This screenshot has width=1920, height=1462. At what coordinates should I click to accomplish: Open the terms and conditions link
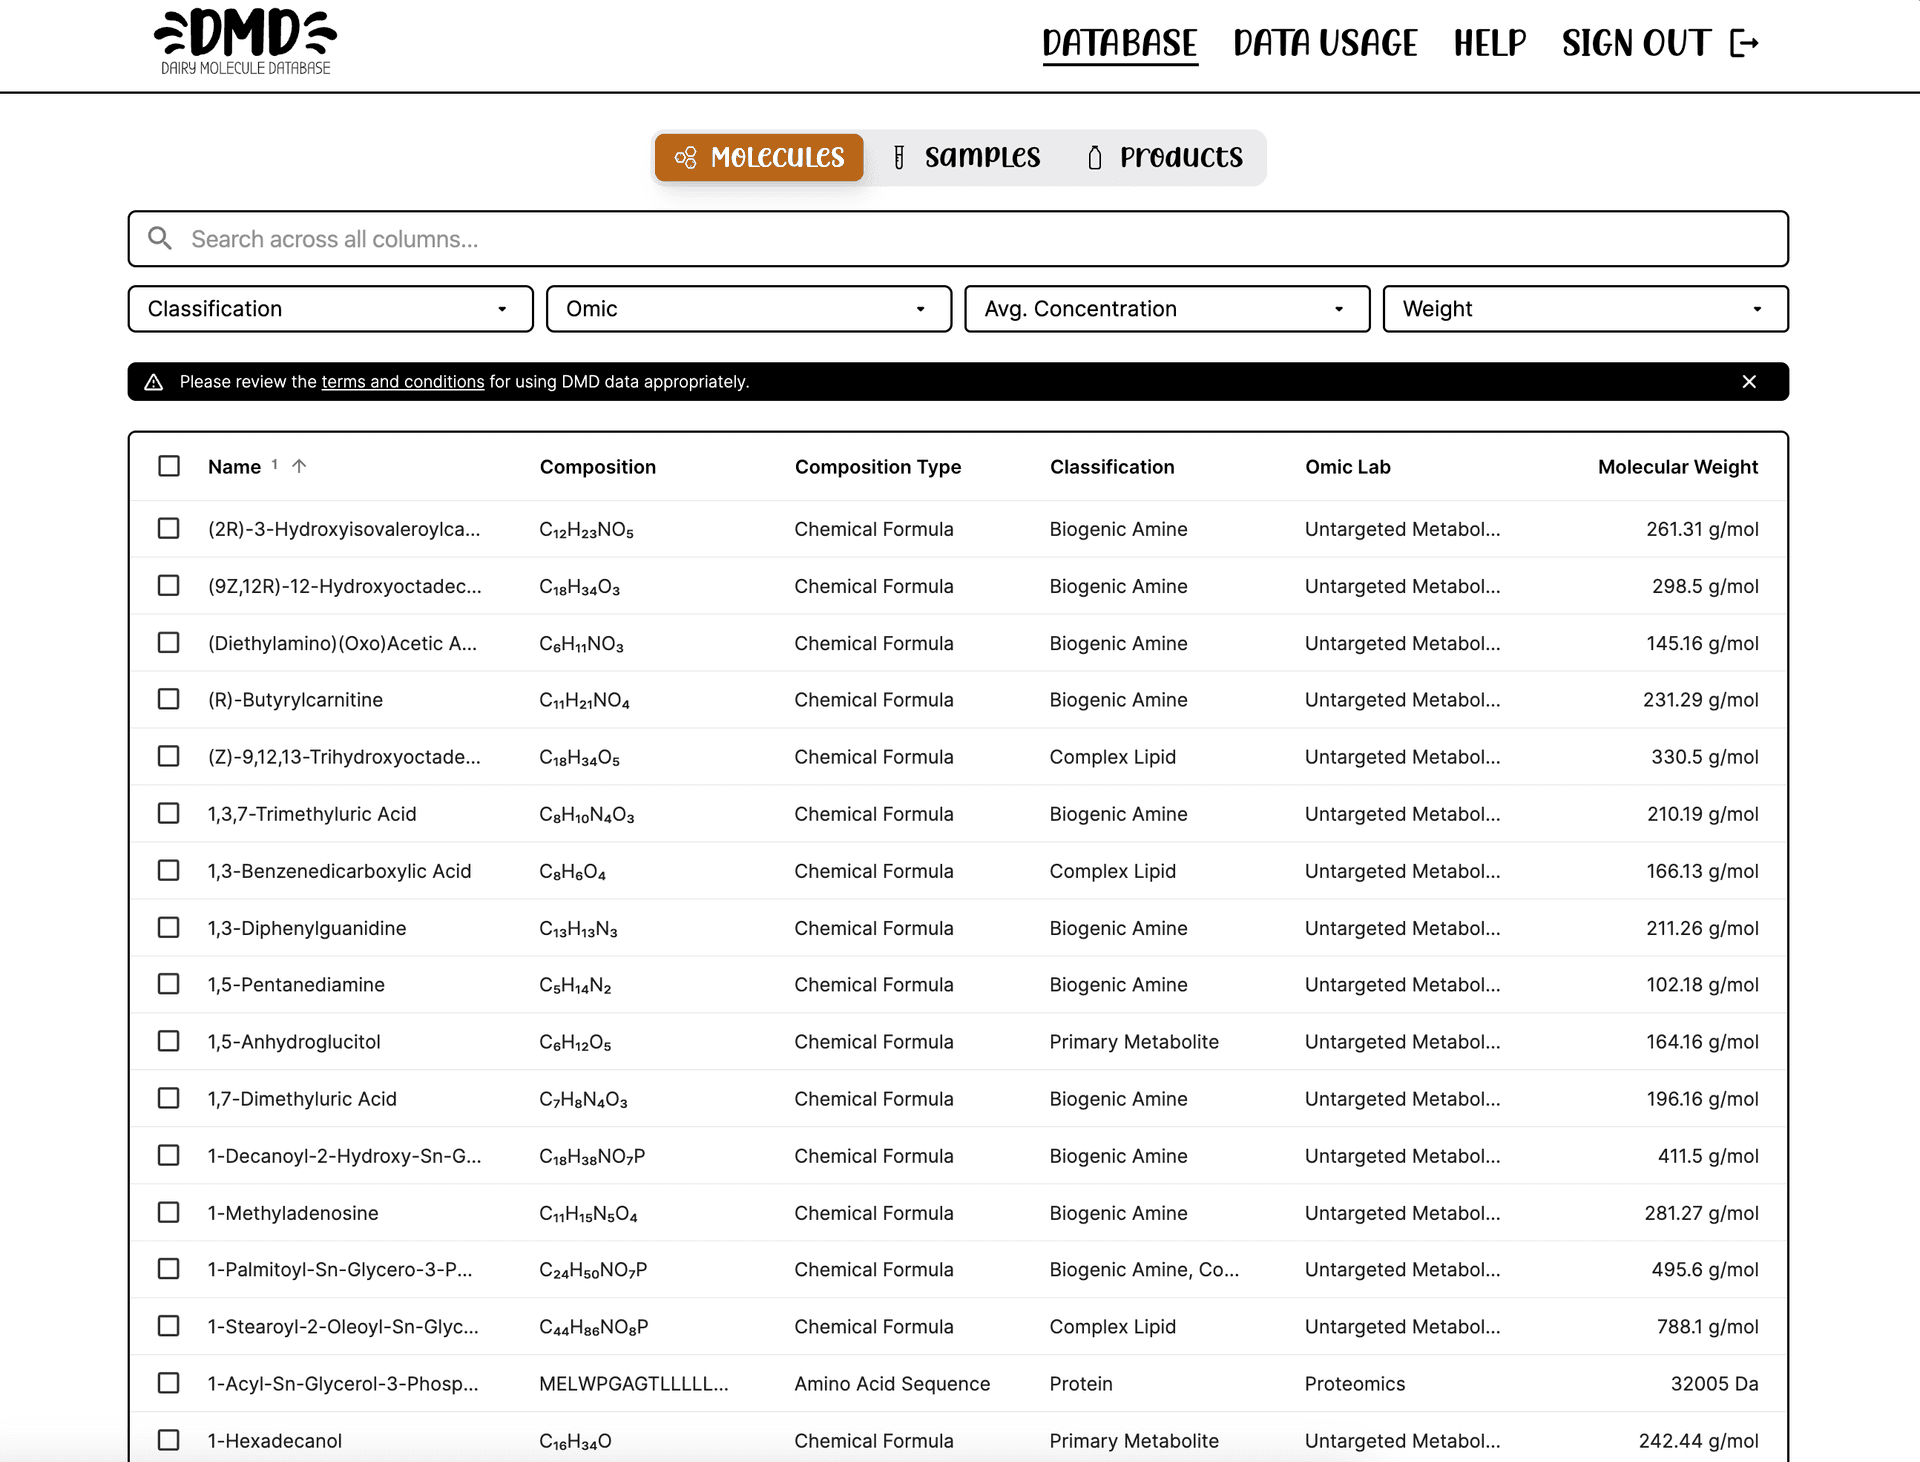[402, 381]
